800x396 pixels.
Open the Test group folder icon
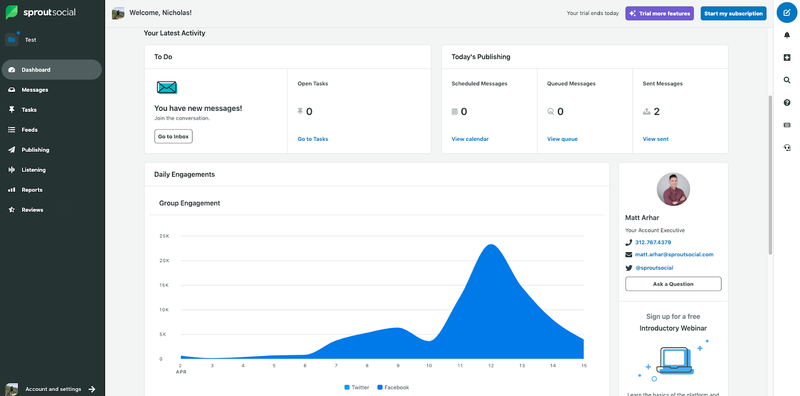[x=12, y=39]
